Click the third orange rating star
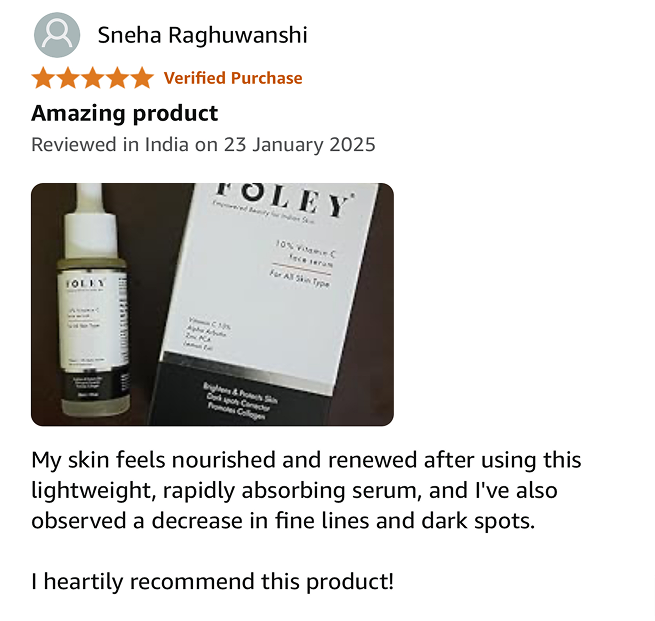This screenshot has height=621, width=655. point(93,78)
